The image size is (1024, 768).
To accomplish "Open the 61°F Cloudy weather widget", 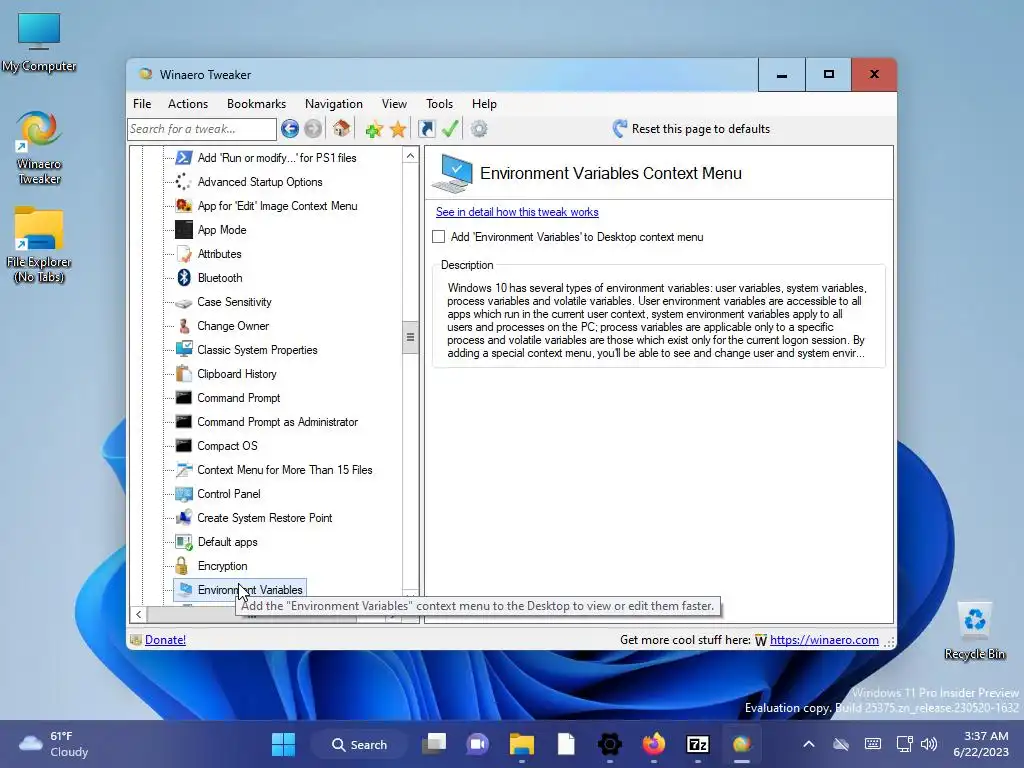I will pos(54,744).
